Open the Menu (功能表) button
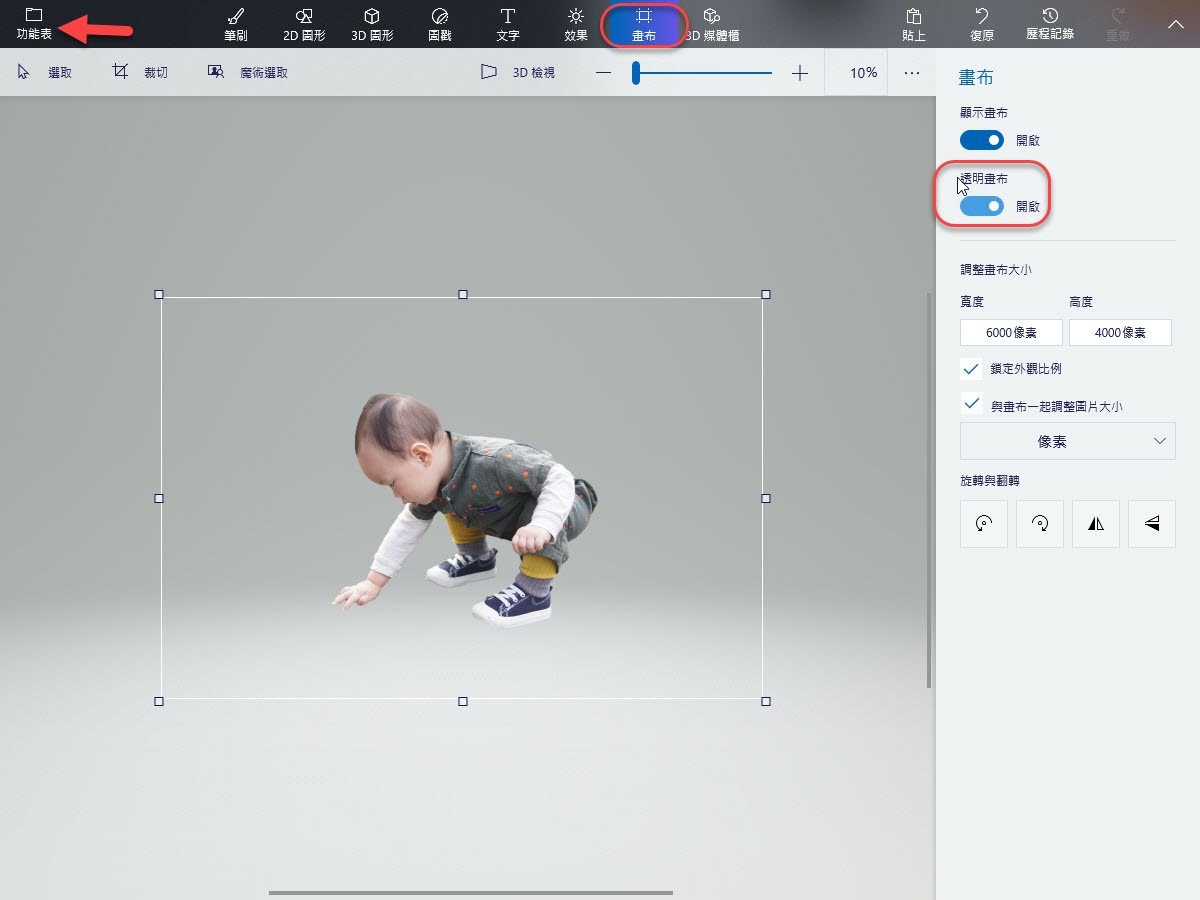The height and width of the screenshot is (900, 1200). [34, 24]
